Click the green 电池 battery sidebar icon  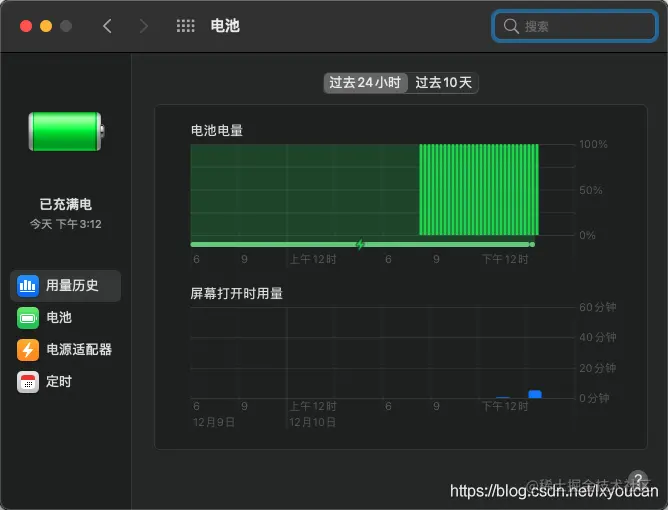(x=28, y=318)
